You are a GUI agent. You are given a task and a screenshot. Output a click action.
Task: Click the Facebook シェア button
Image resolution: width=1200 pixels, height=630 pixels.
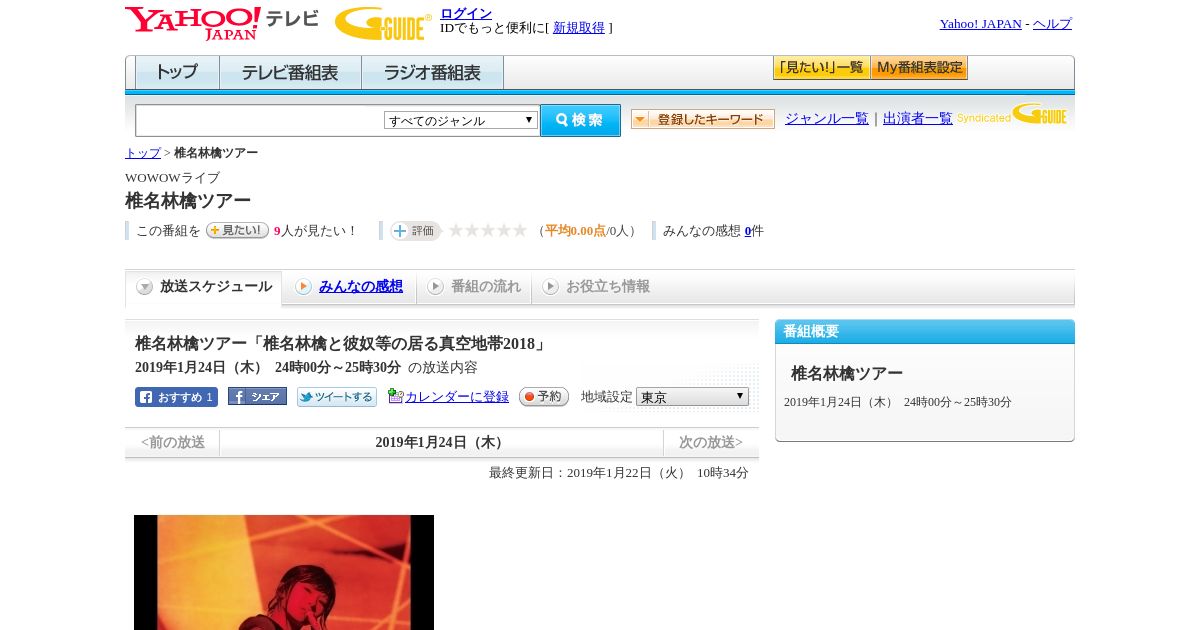click(257, 397)
